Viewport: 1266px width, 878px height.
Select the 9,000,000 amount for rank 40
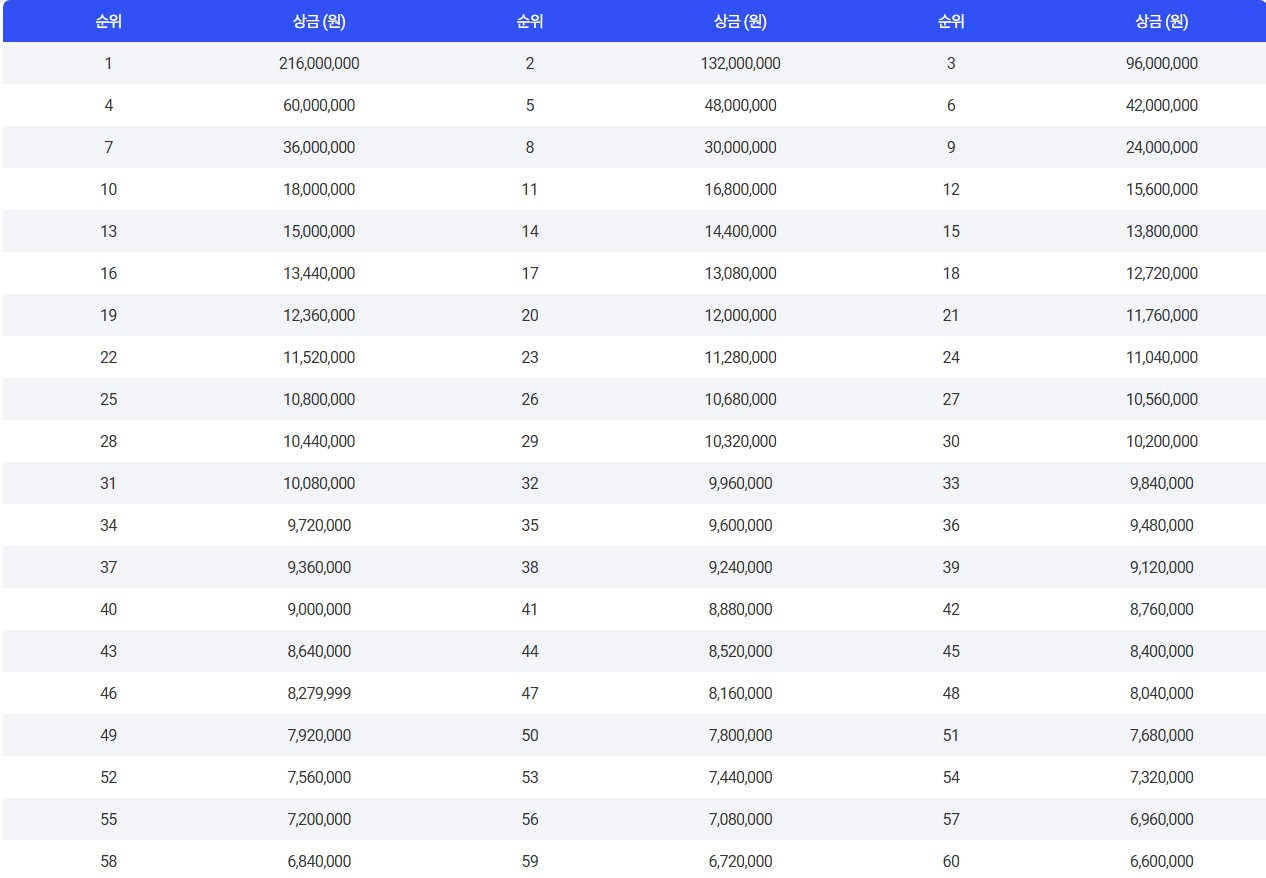click(x=319, y=609)
